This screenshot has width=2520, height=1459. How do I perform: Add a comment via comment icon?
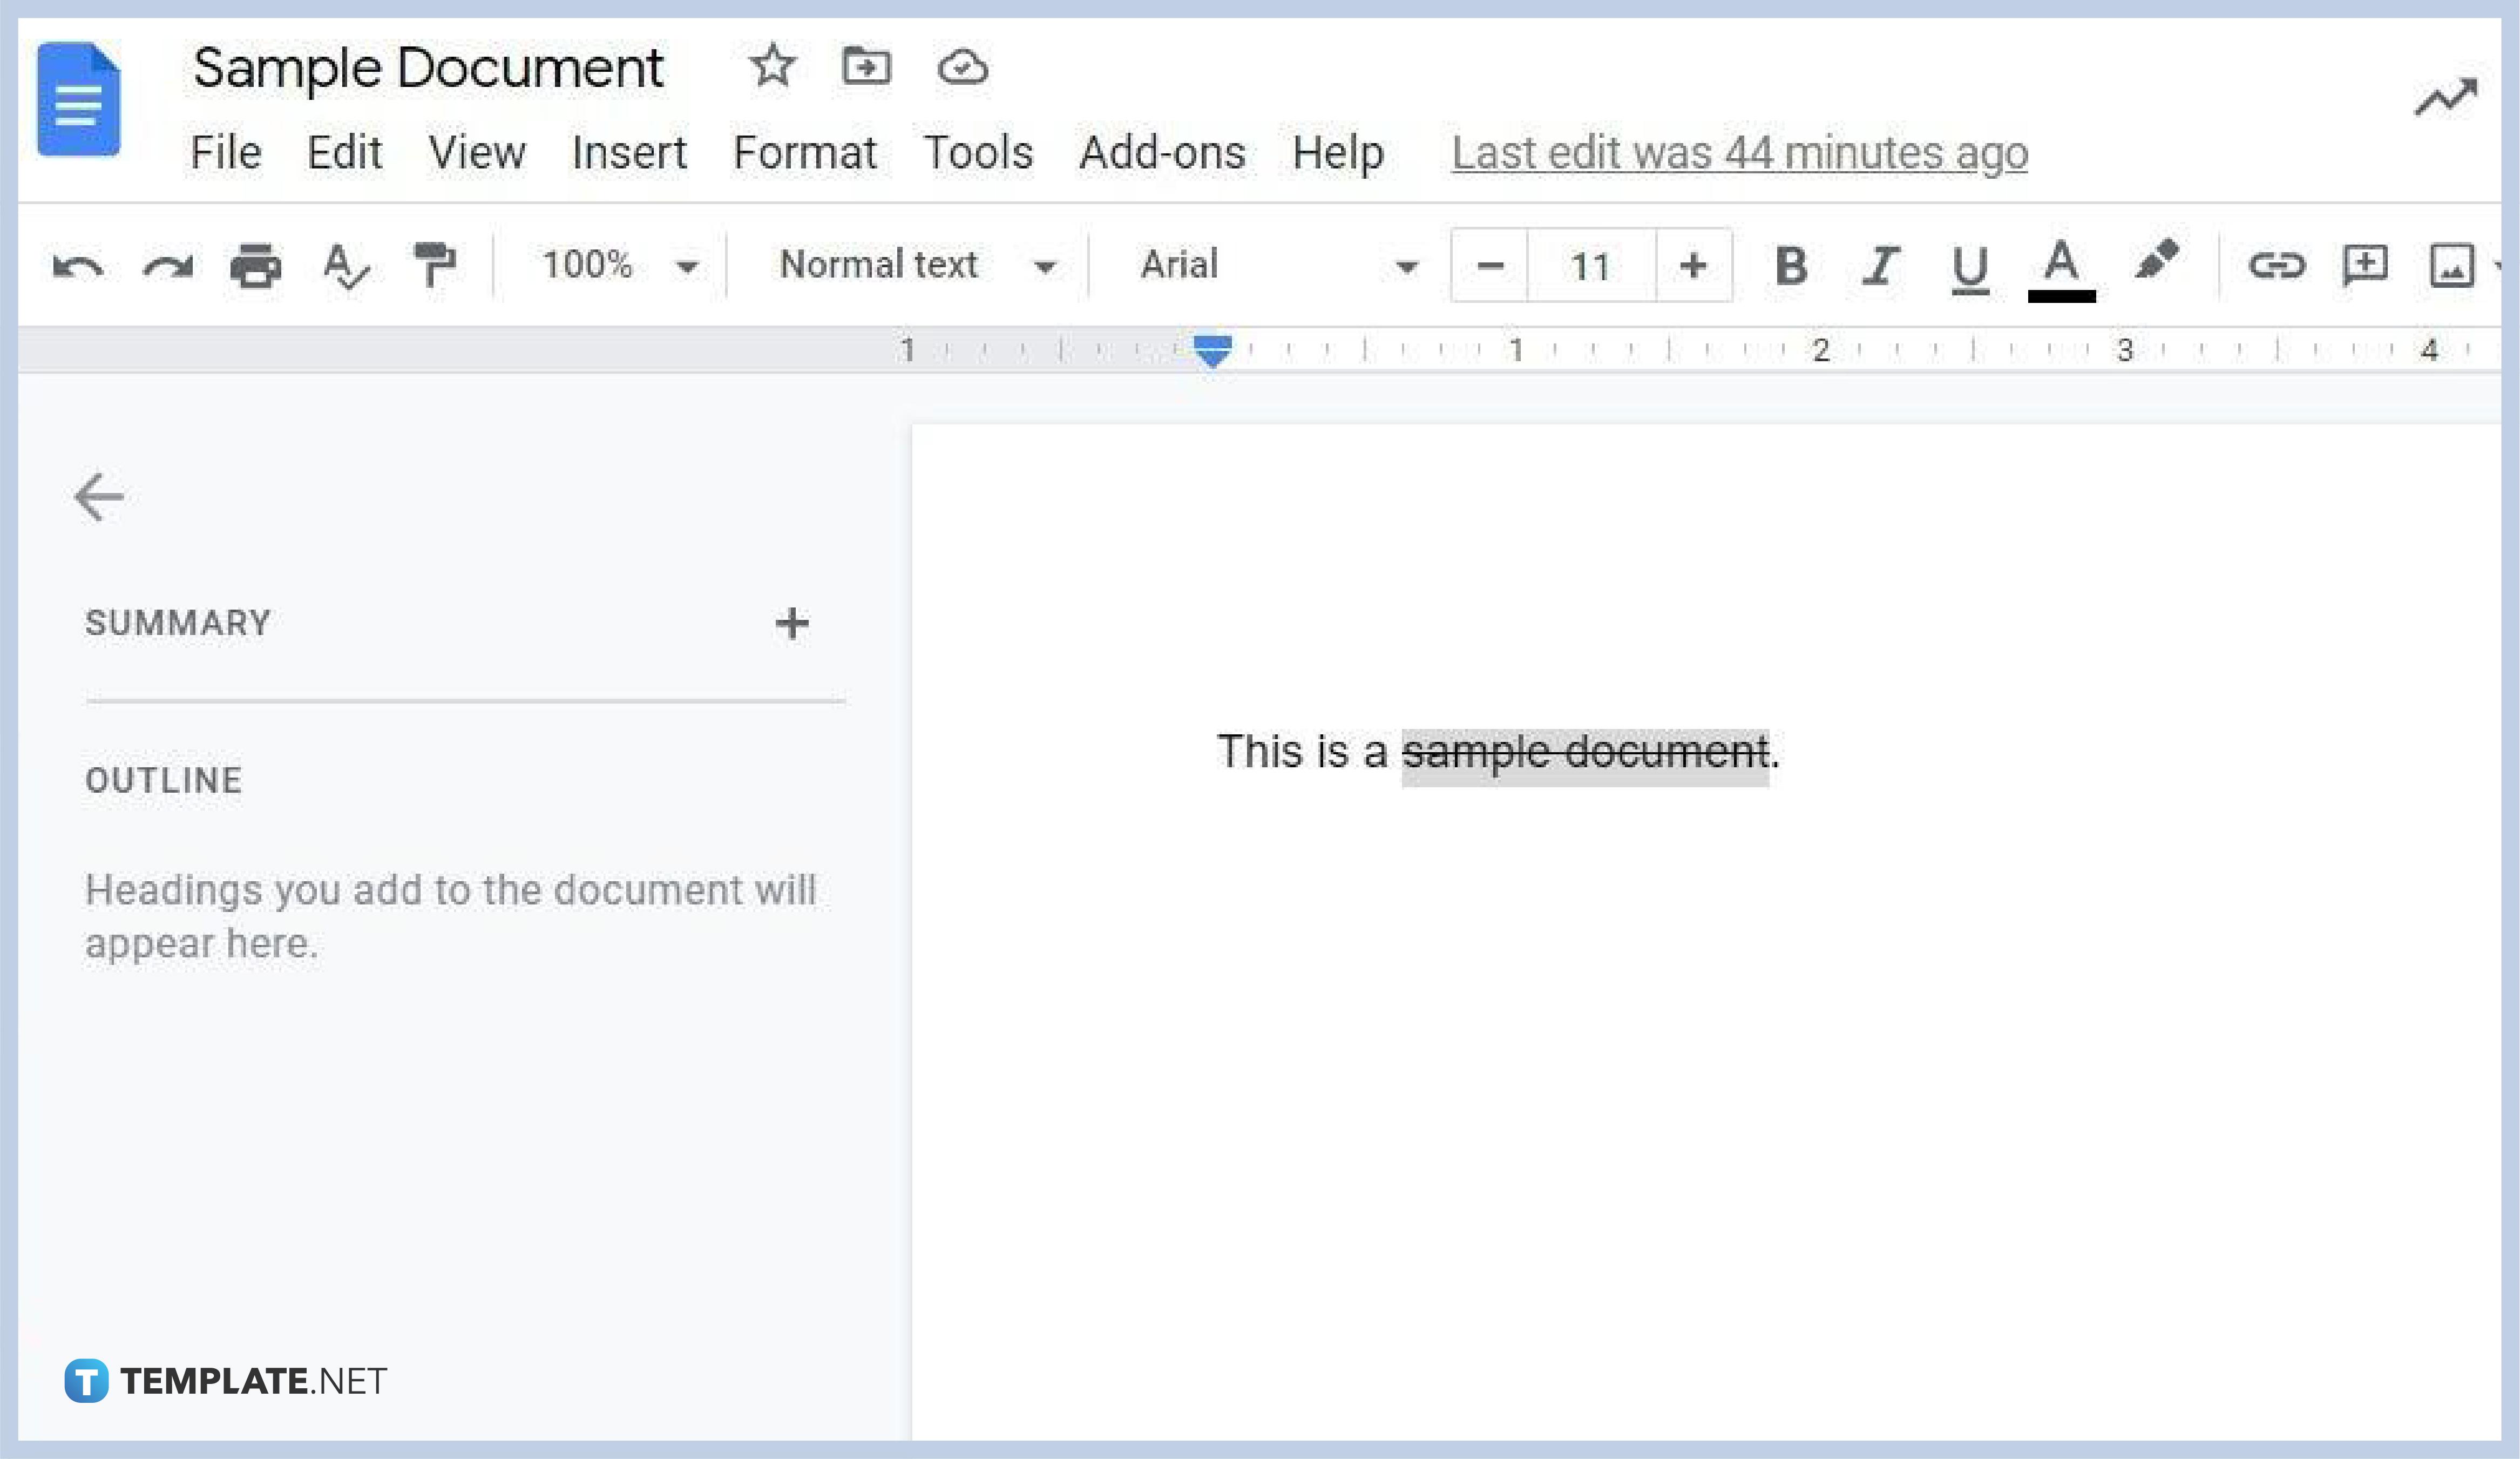click(2365, 265)
